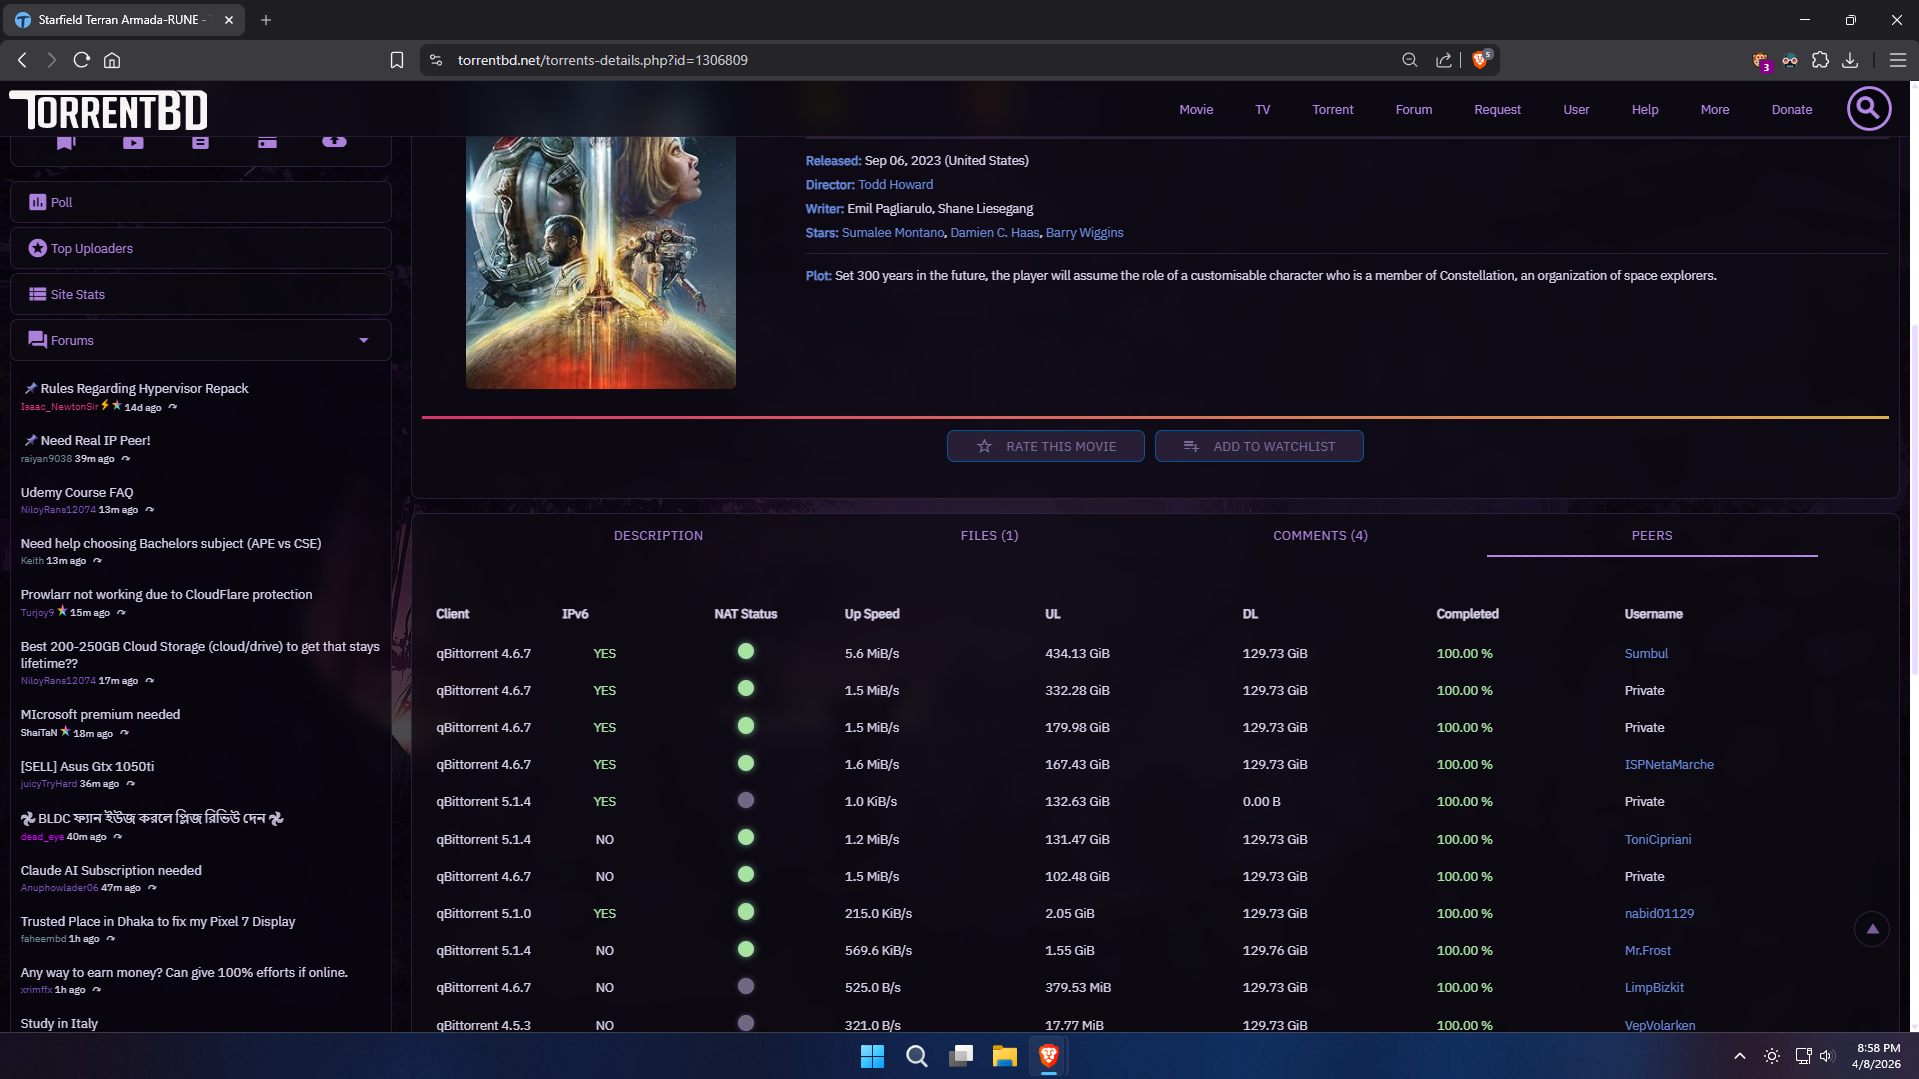1919x1079 pixels.
Task: Open browser downloads icon
Action: pos(1850,60)
